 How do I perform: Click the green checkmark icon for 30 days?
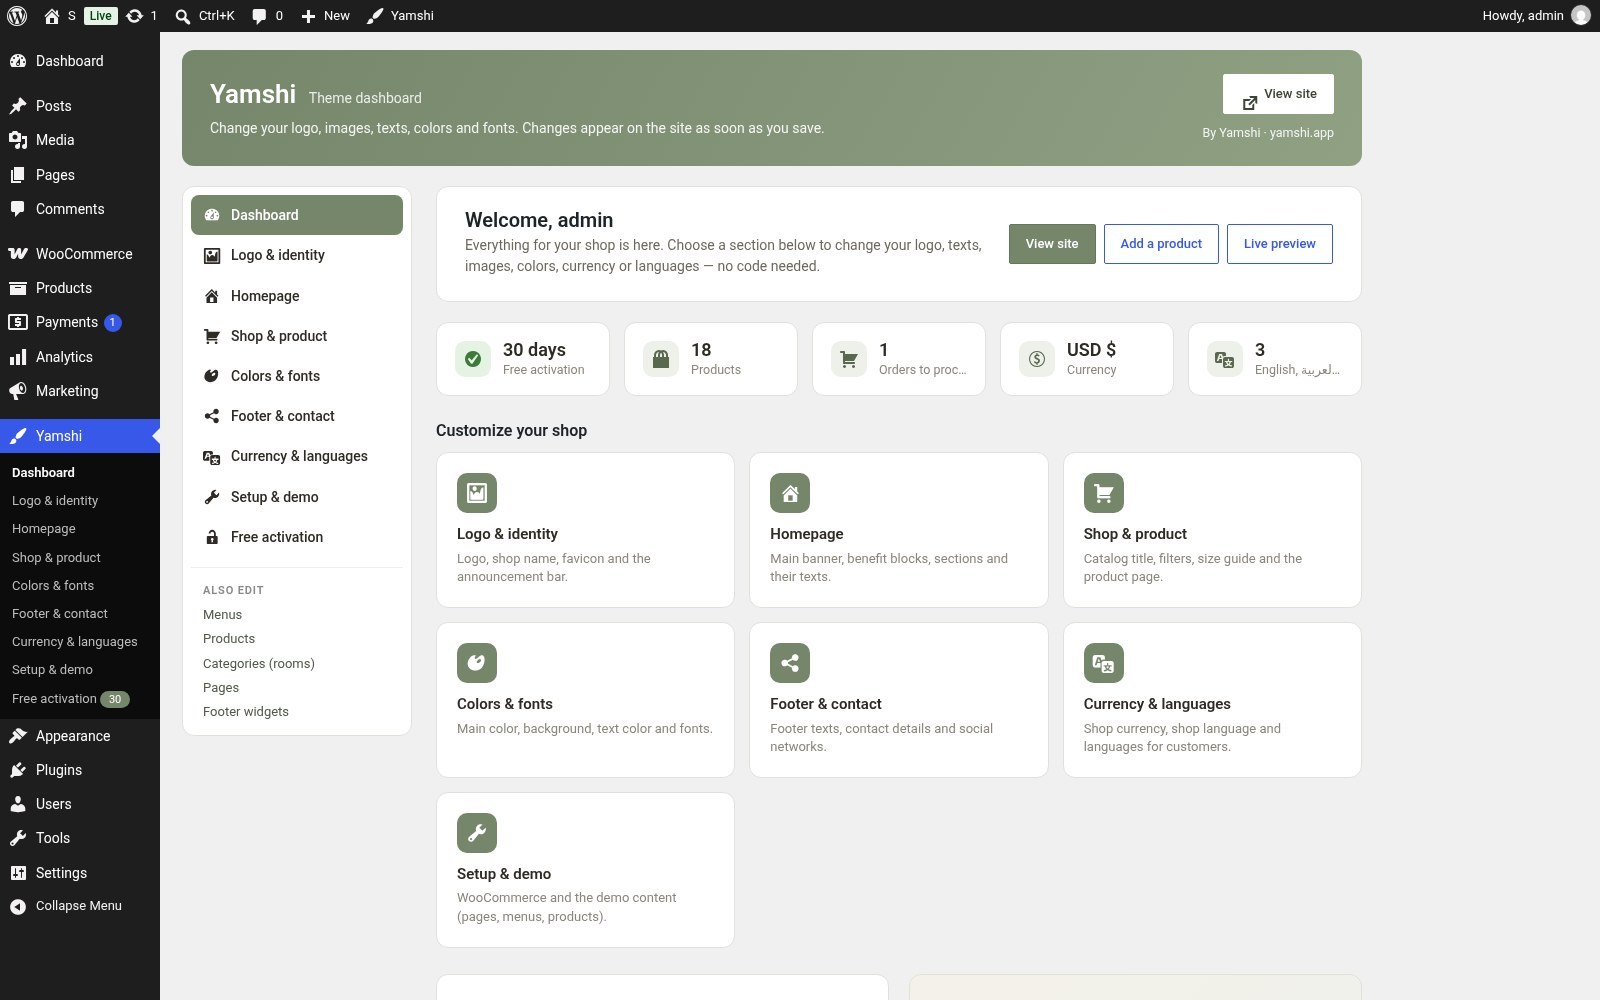[x=473, y=359]
